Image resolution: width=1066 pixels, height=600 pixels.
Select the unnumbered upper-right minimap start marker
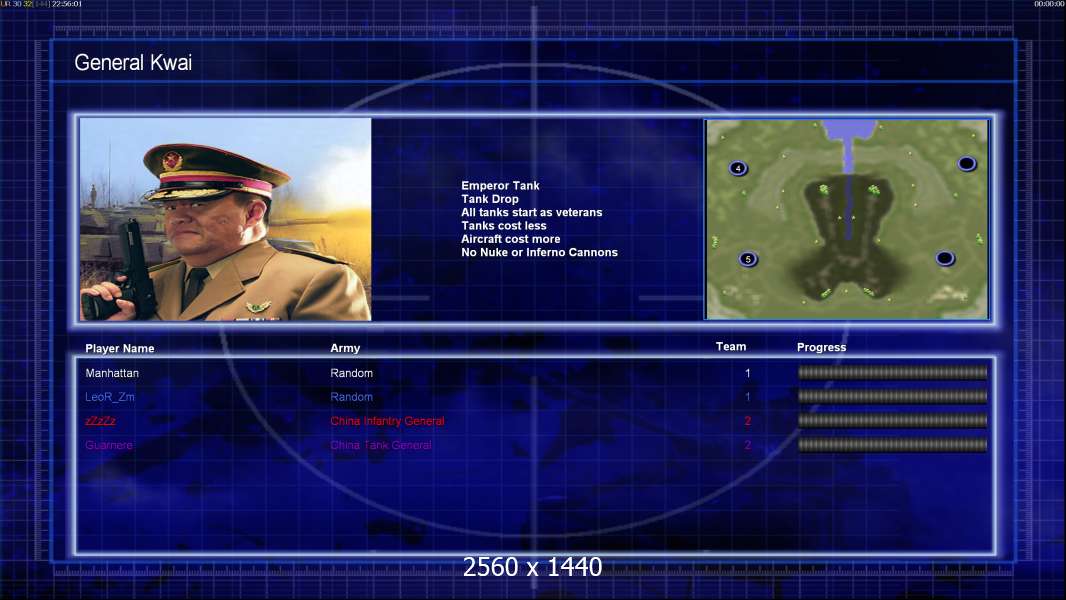(967, 164)
